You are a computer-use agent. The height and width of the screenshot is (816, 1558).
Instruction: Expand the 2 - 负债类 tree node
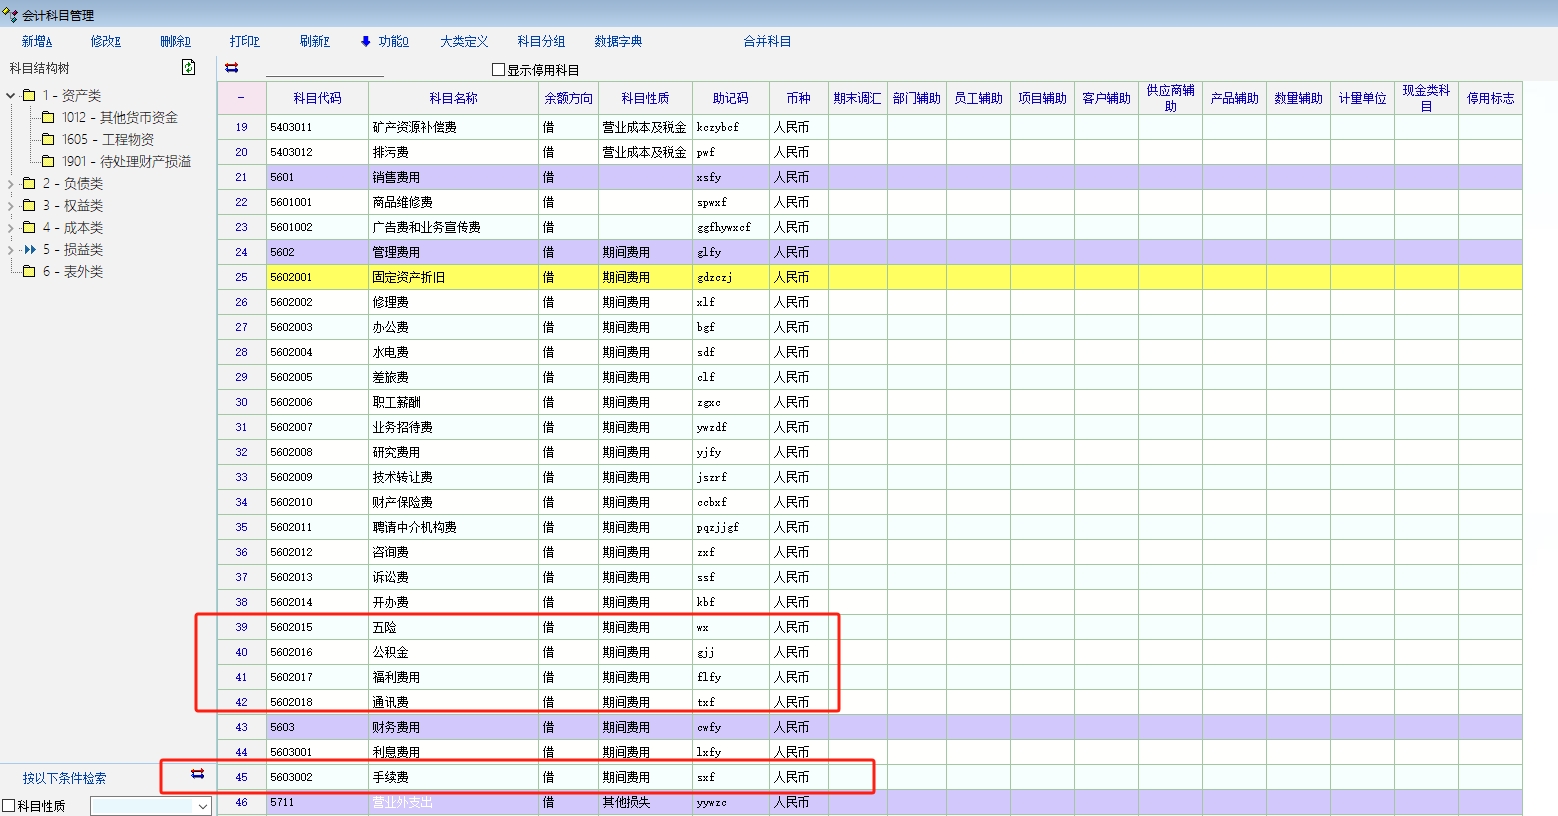coord(11,184)
